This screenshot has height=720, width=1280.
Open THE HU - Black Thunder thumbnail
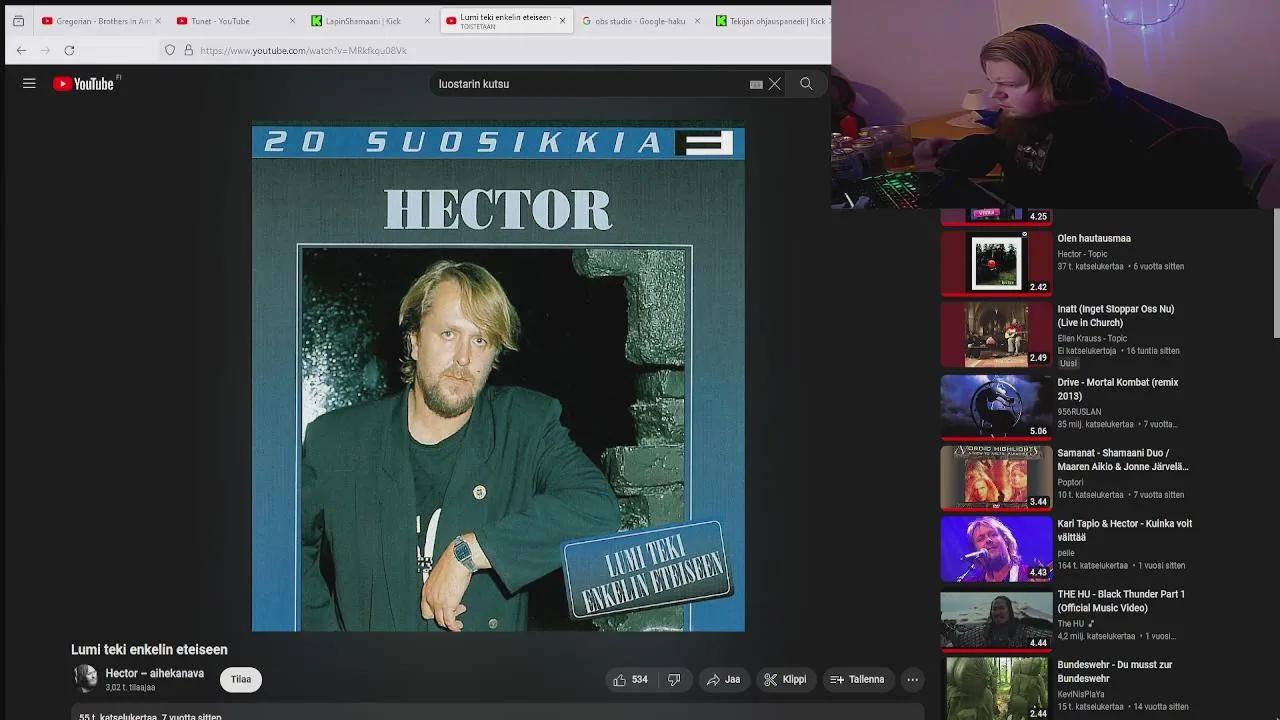[x=996, y=620]
